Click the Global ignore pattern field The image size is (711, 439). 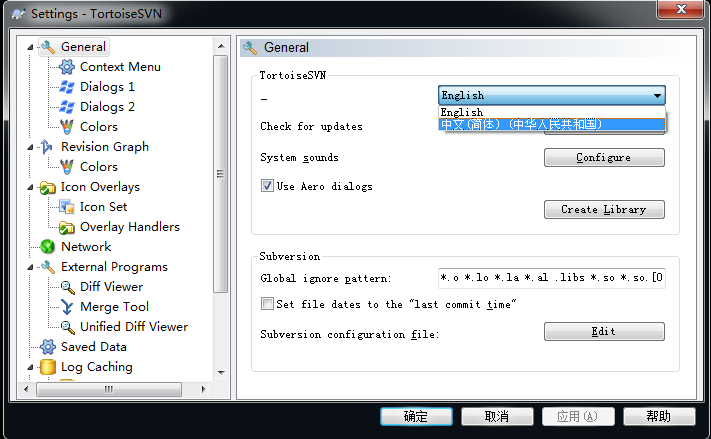click(551, 278)
